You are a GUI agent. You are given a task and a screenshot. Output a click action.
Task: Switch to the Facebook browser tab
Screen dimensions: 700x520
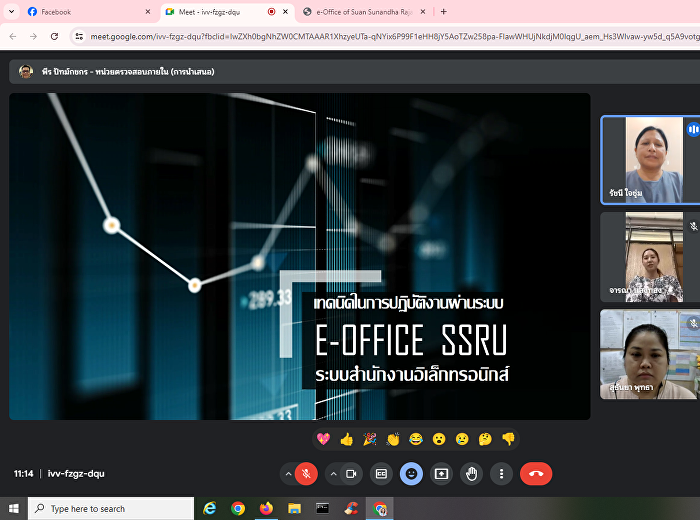point(80,12)
